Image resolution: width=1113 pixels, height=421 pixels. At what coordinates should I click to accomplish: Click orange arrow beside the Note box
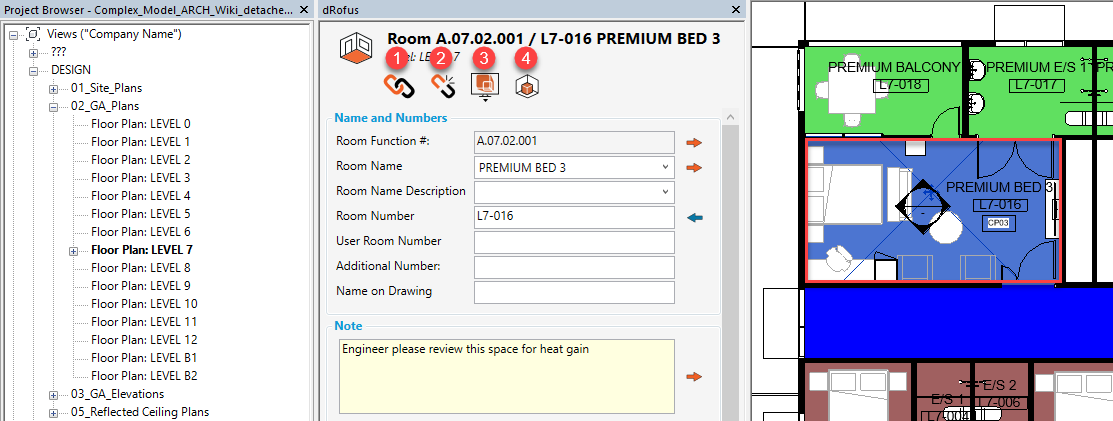693,376
